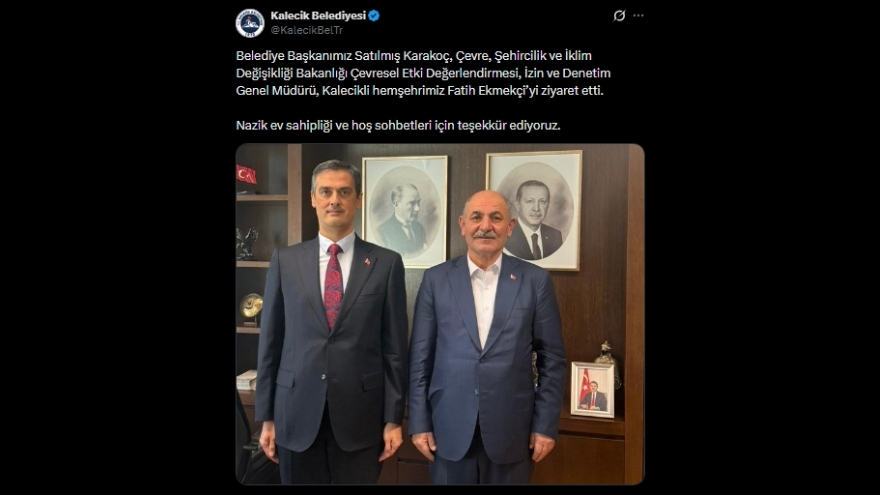Click the tweet paragraph mentioning Satılmış Karakoç

pos(423,73)
